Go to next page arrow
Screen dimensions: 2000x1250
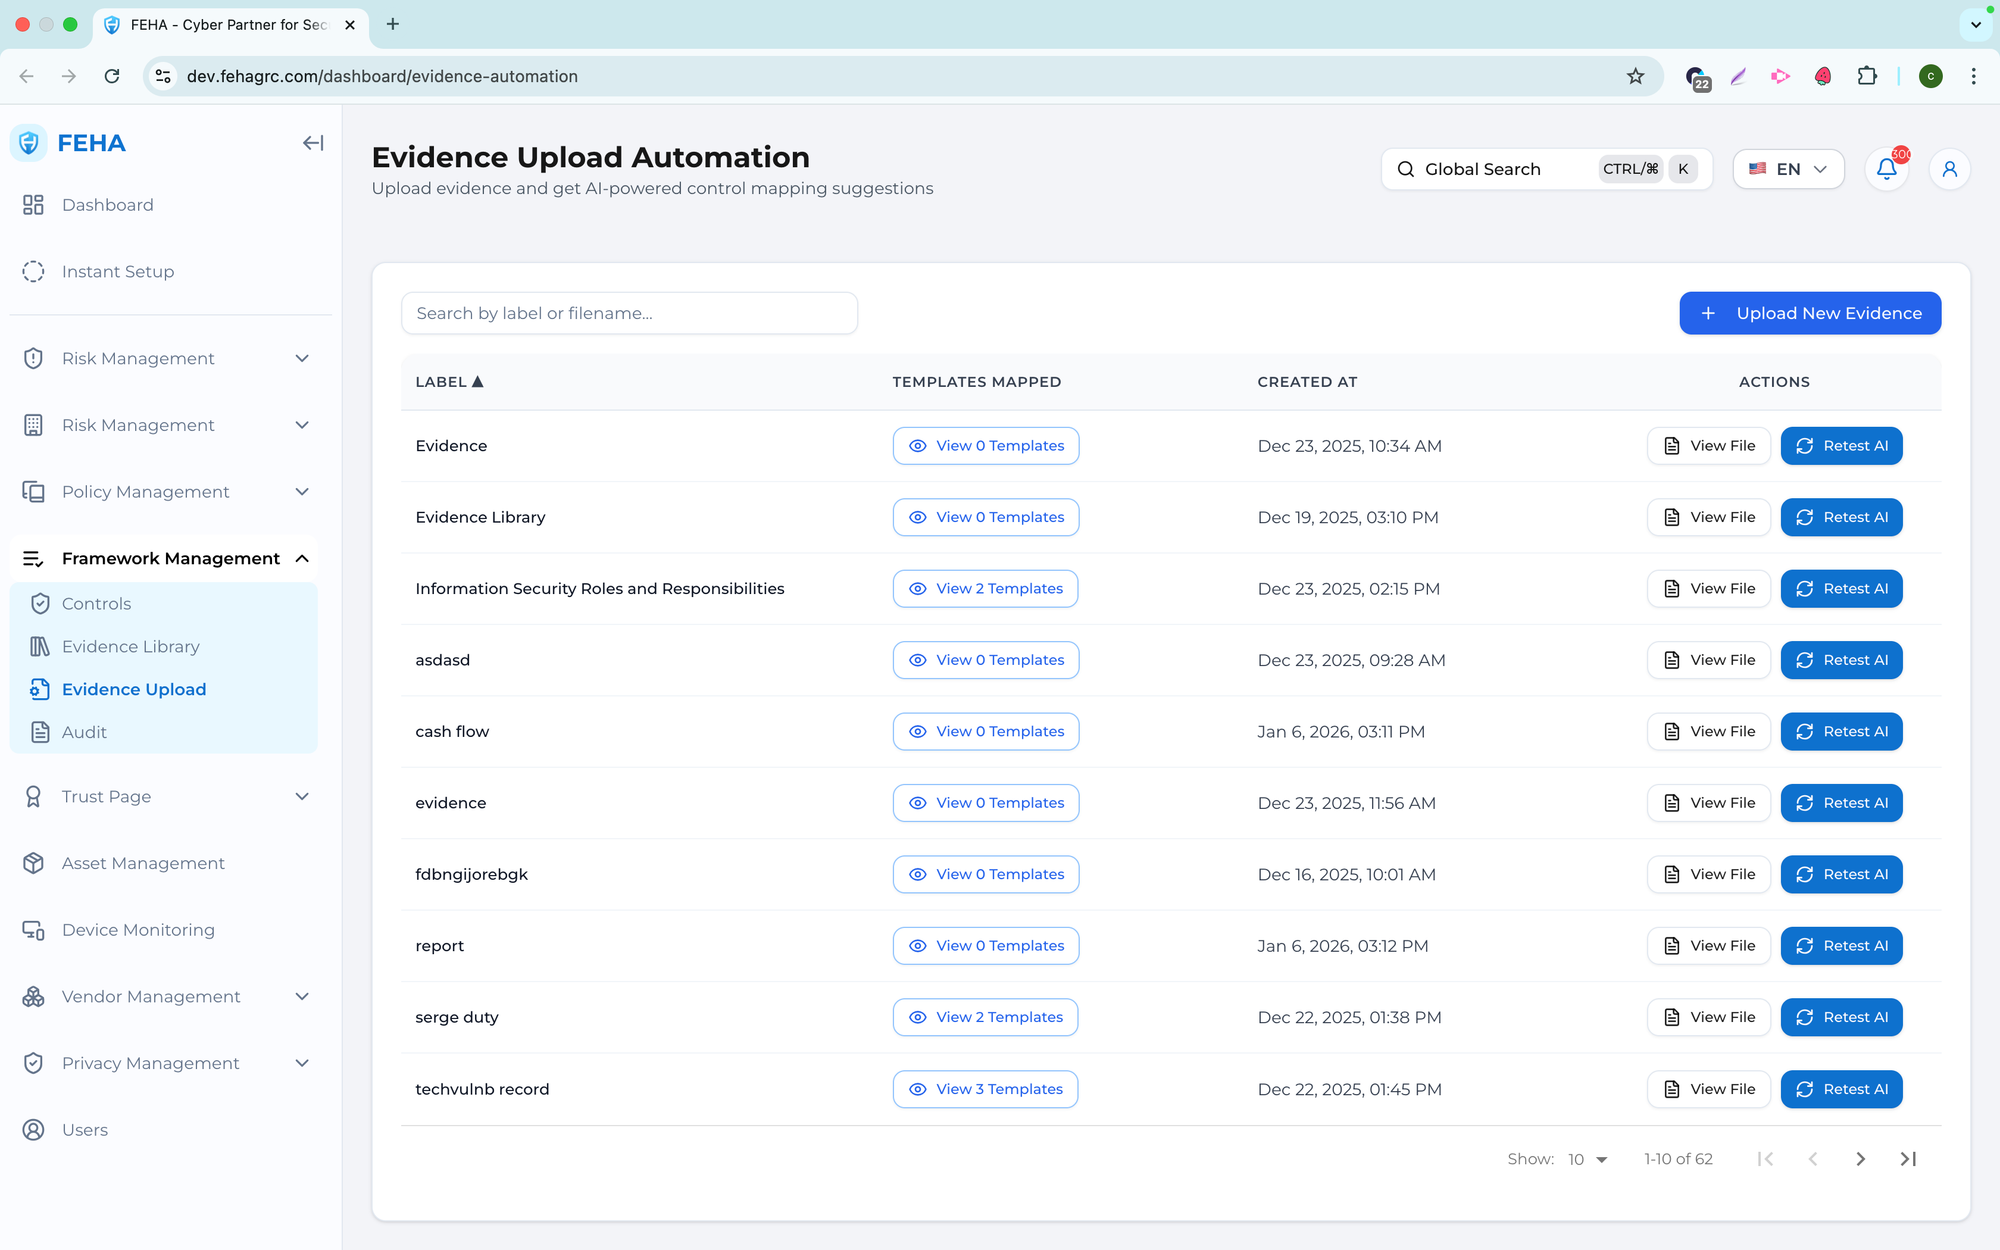[x=1860, y=1159]
